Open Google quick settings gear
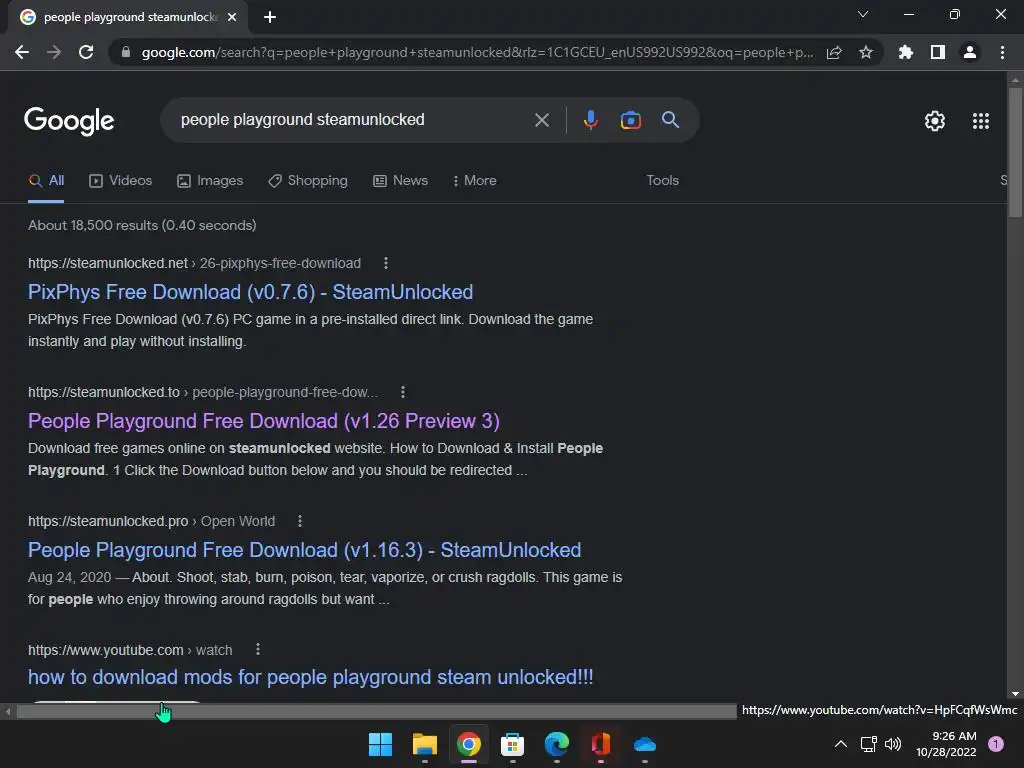The width and height of the screenshot is (1024, 768). click(x=935, y=121)
